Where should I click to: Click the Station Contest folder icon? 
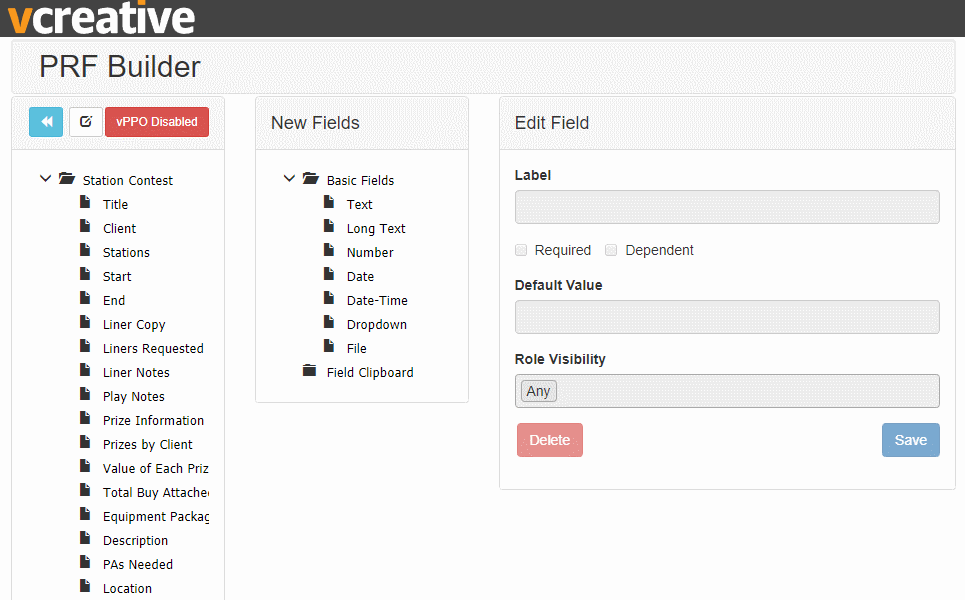[66, 178]
